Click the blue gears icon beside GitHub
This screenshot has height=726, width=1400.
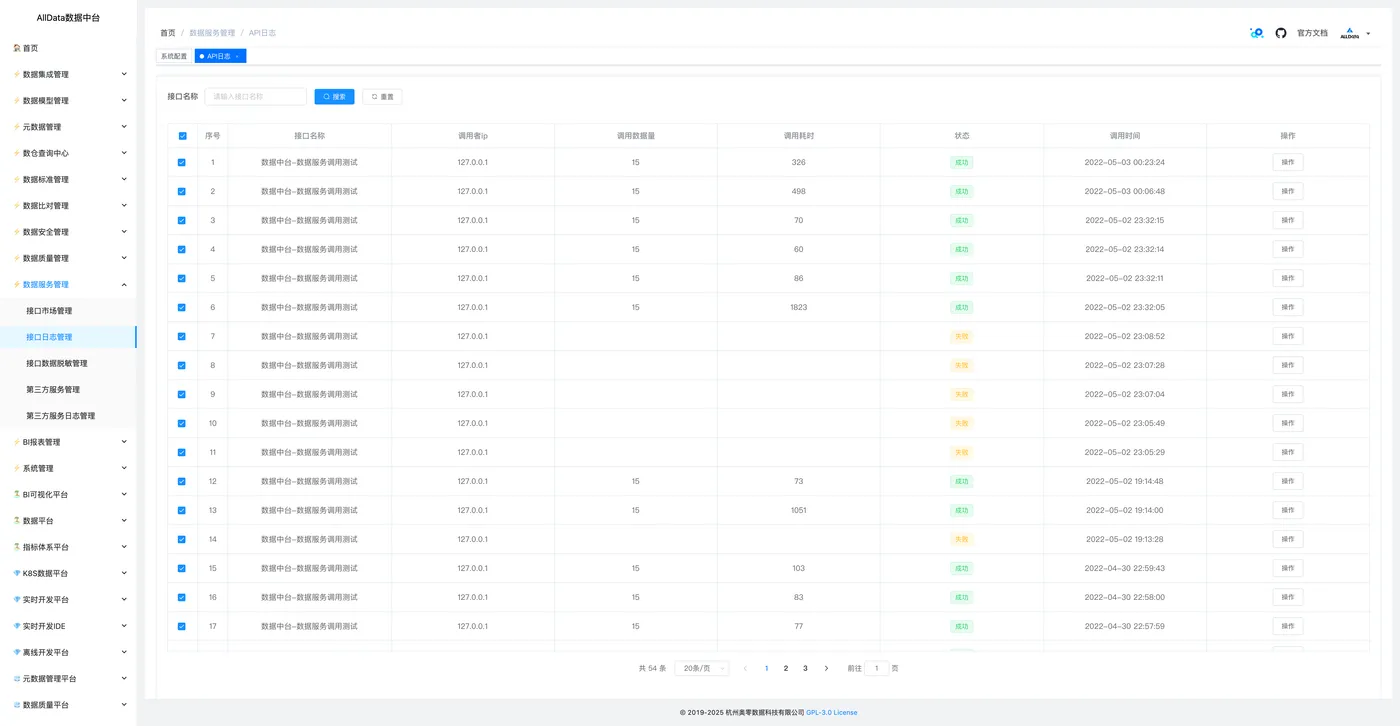point(1257,33)
